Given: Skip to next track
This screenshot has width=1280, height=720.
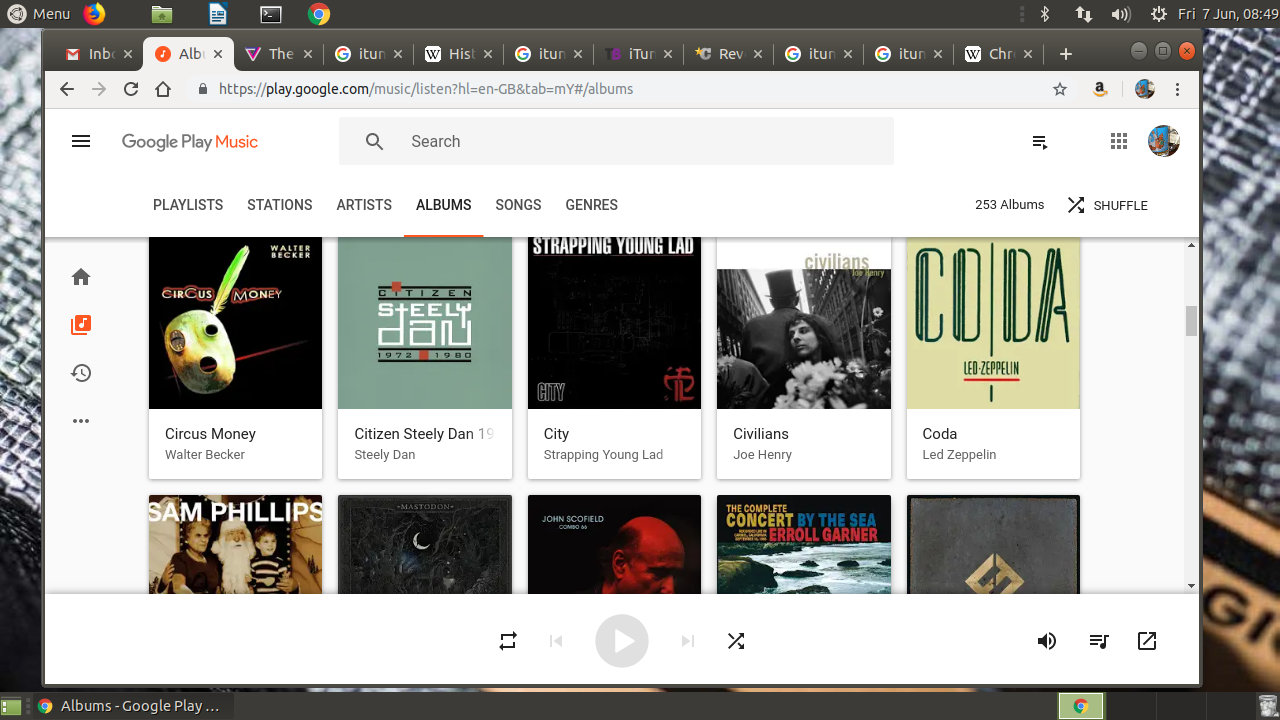Looking at the screenshot, I should [688, 641].
